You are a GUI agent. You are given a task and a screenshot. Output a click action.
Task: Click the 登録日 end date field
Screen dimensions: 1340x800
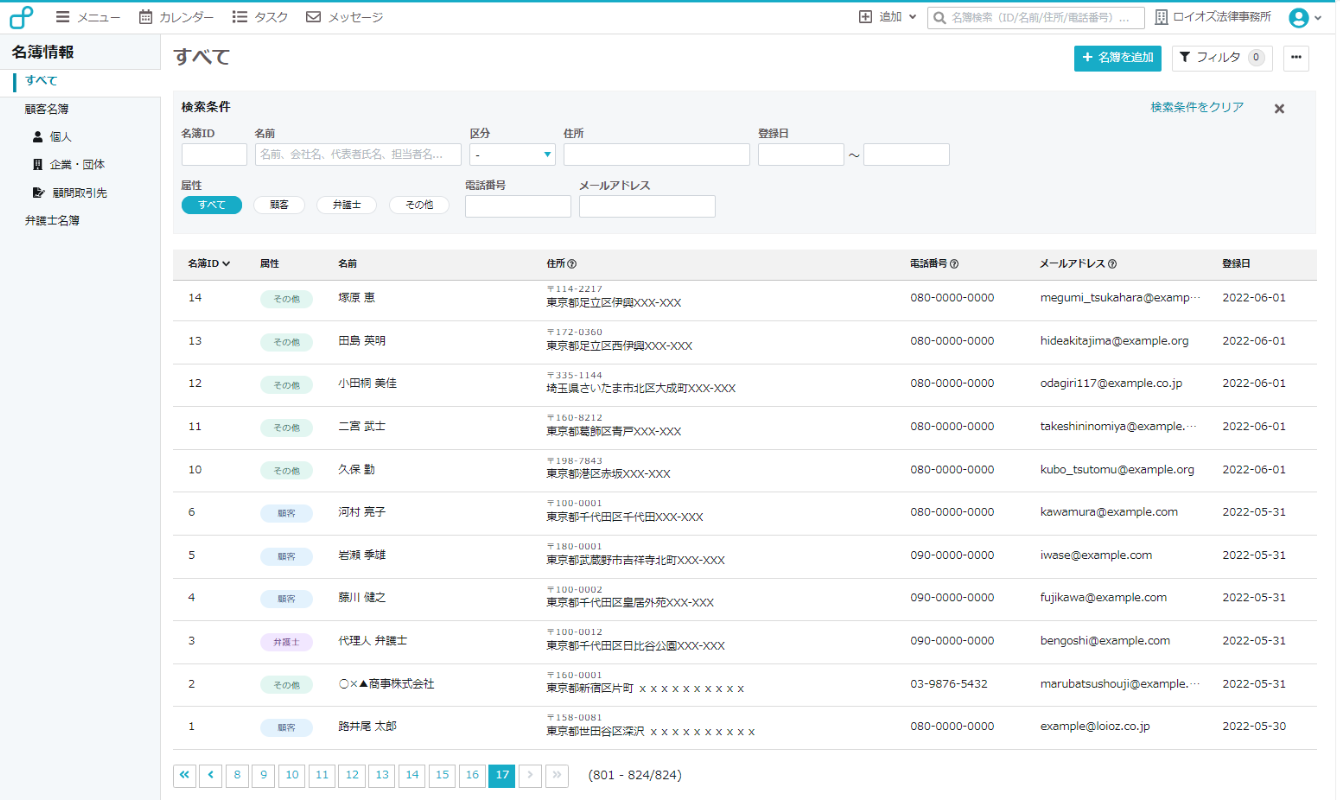click(x=906, y=154)
